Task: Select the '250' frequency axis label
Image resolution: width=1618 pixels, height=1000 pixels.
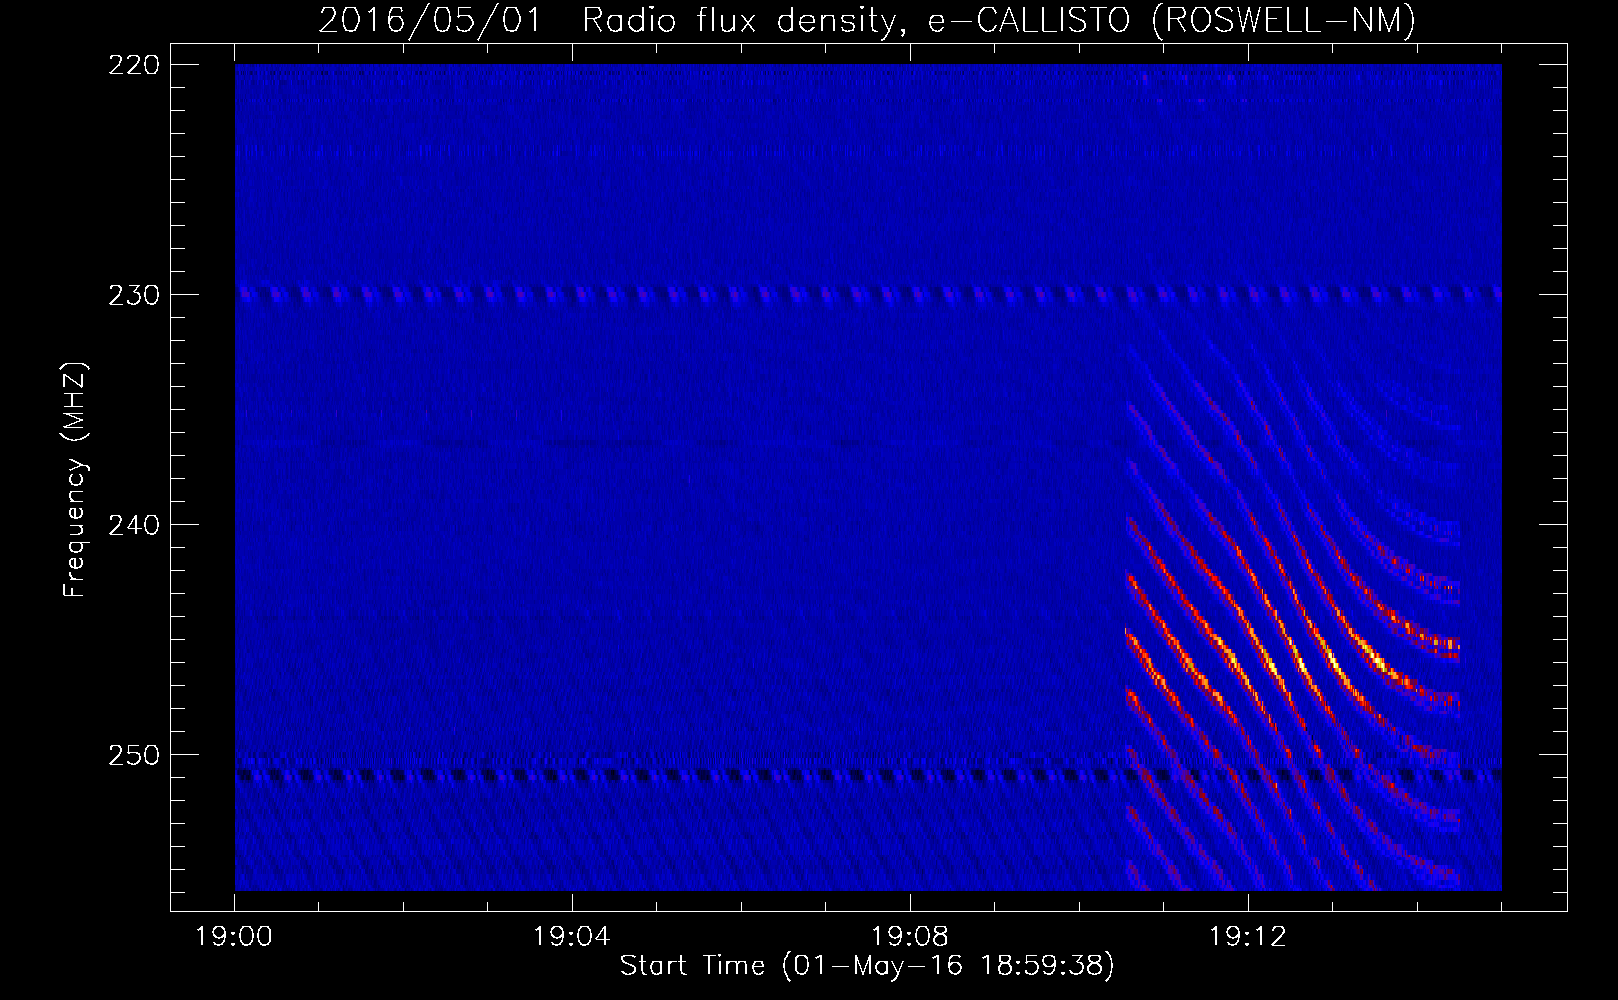Action: [133, 754]
